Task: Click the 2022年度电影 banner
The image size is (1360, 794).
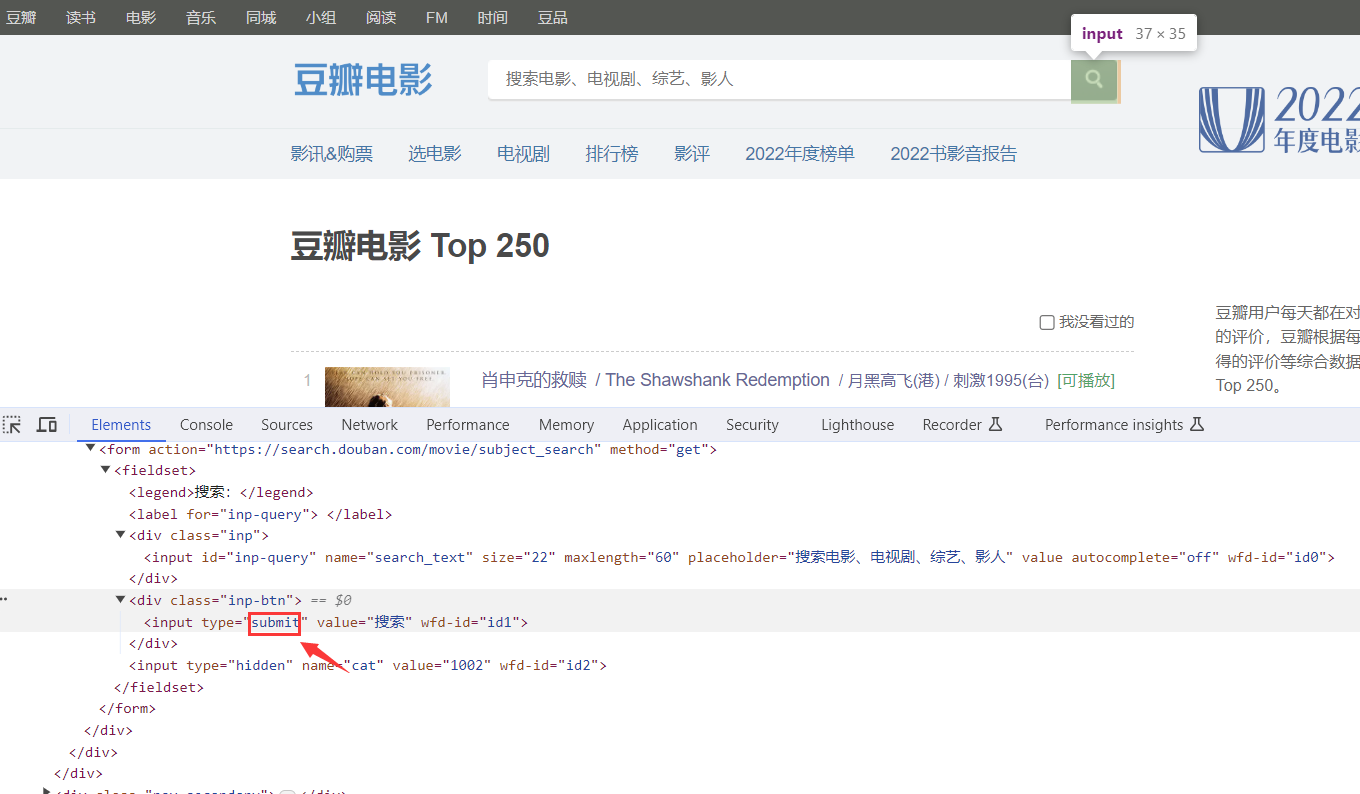Action: [1279, 120]
